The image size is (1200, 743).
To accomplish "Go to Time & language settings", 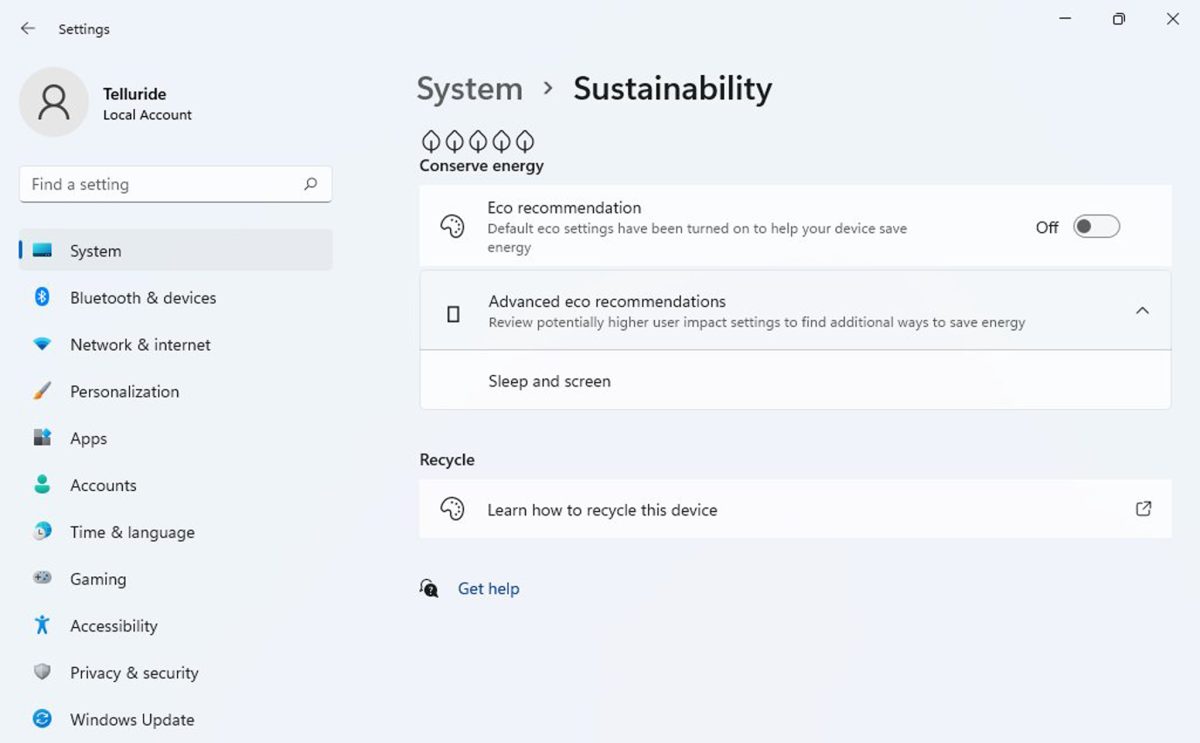I will click(x=176, y=532).
